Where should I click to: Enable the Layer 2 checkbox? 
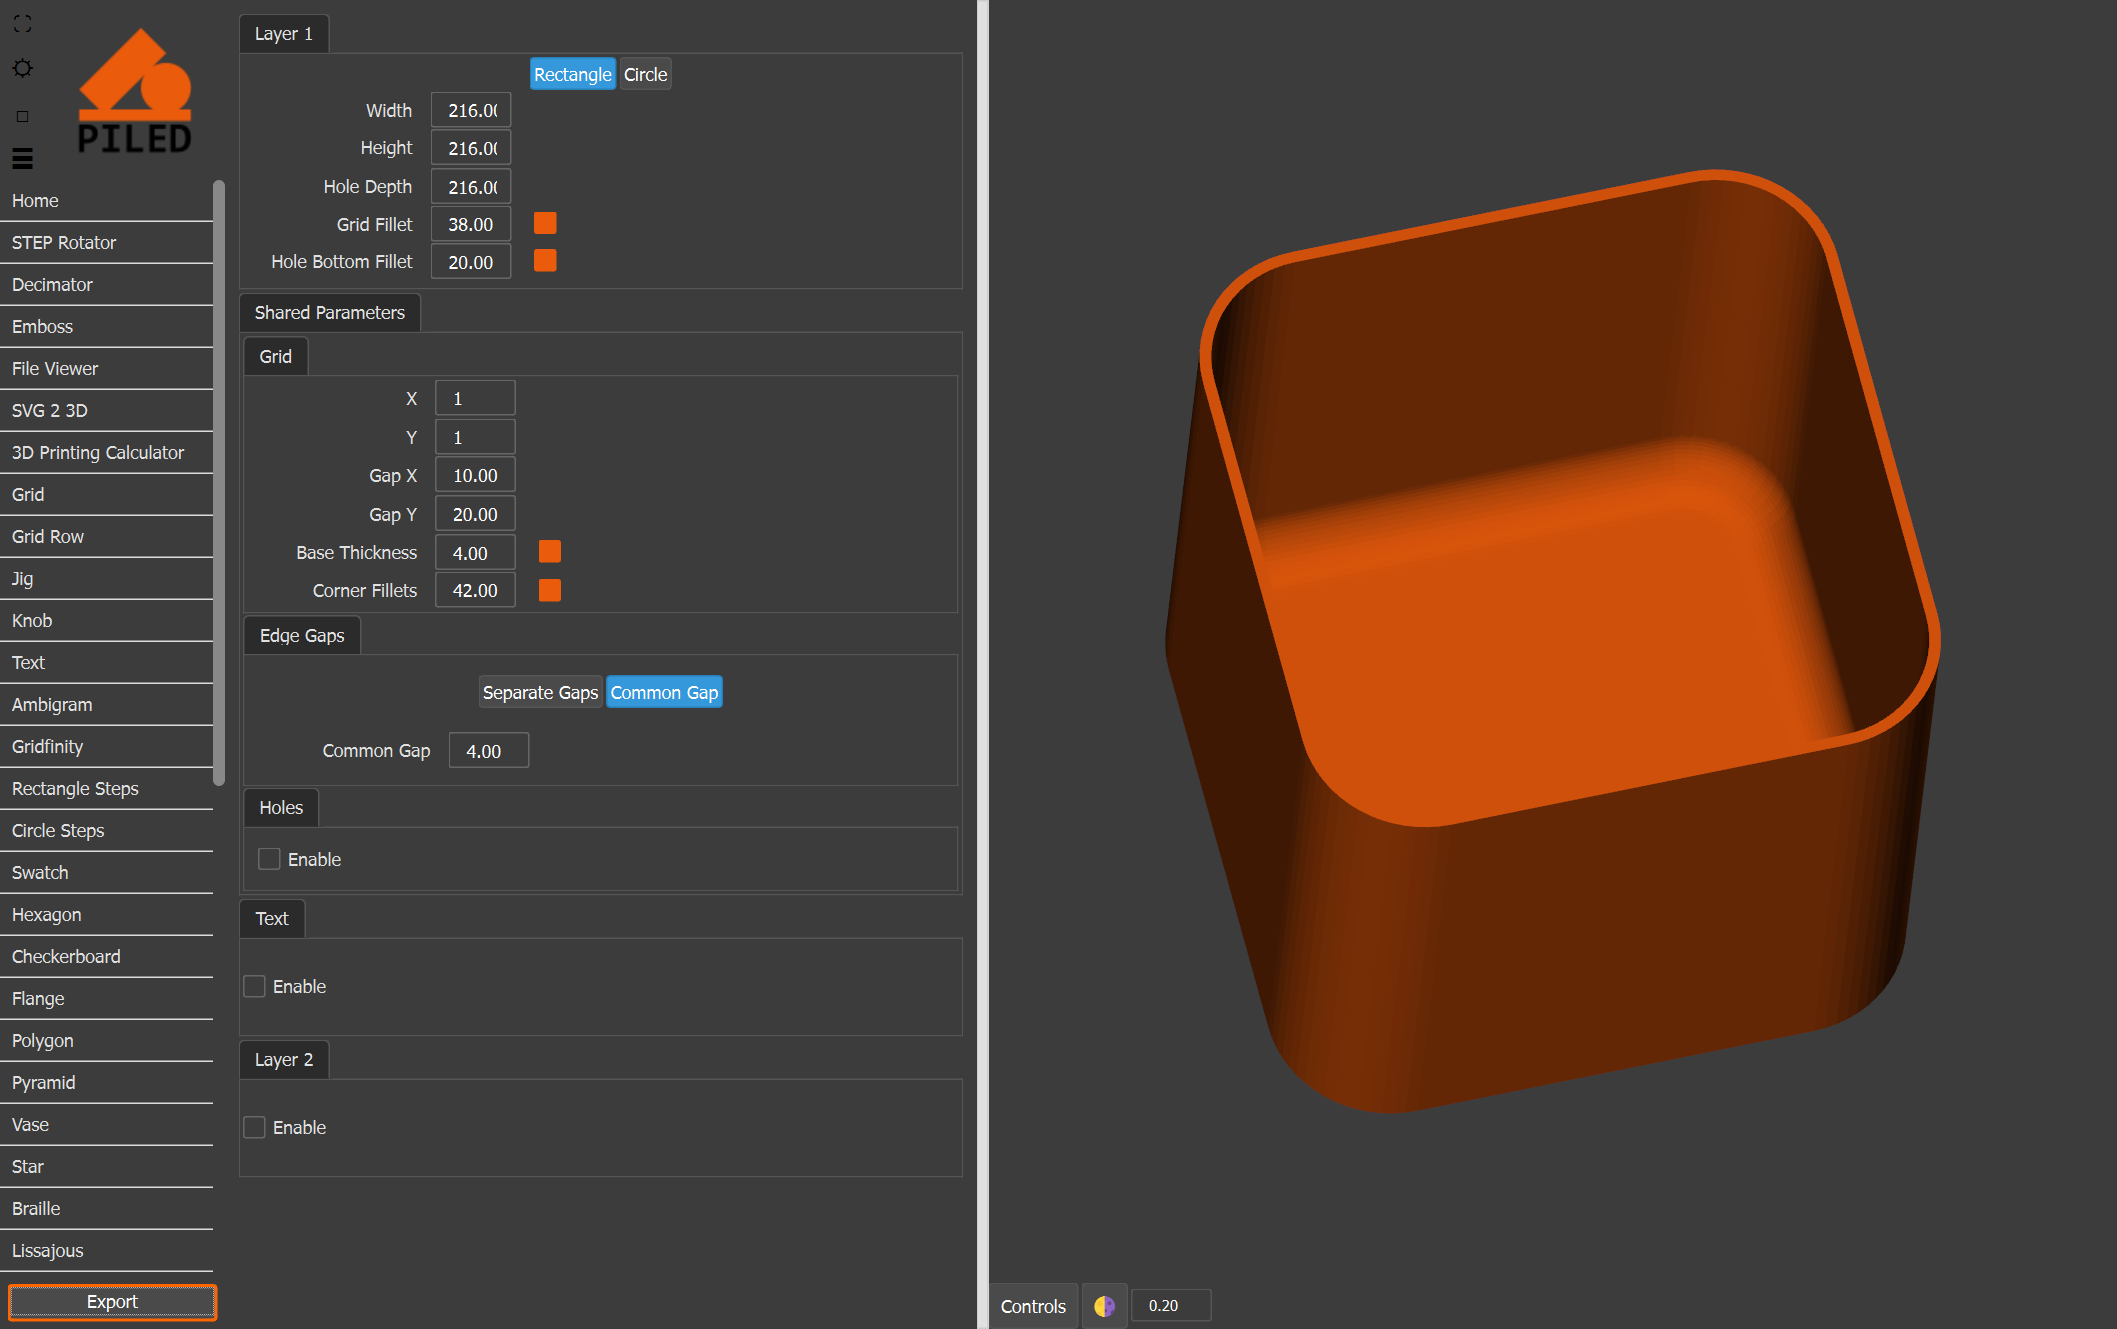click(x=255, y=1127)
